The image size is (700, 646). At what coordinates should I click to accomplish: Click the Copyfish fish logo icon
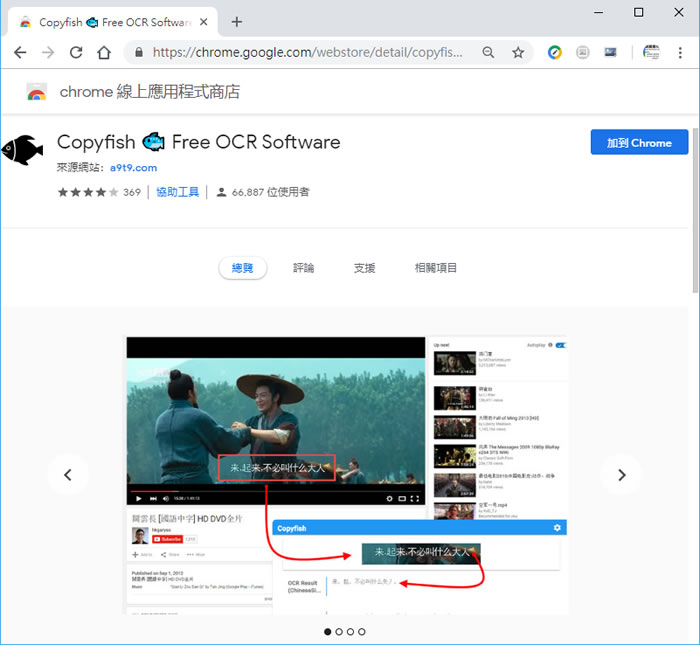(x=22, y=149)
